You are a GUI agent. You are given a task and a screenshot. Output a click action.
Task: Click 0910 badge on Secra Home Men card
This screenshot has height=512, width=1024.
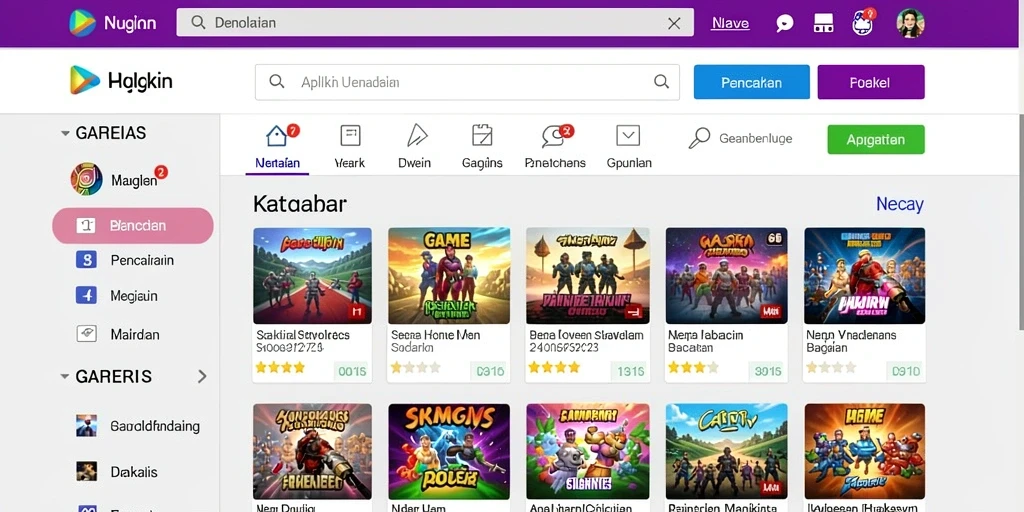click(490, 372)
